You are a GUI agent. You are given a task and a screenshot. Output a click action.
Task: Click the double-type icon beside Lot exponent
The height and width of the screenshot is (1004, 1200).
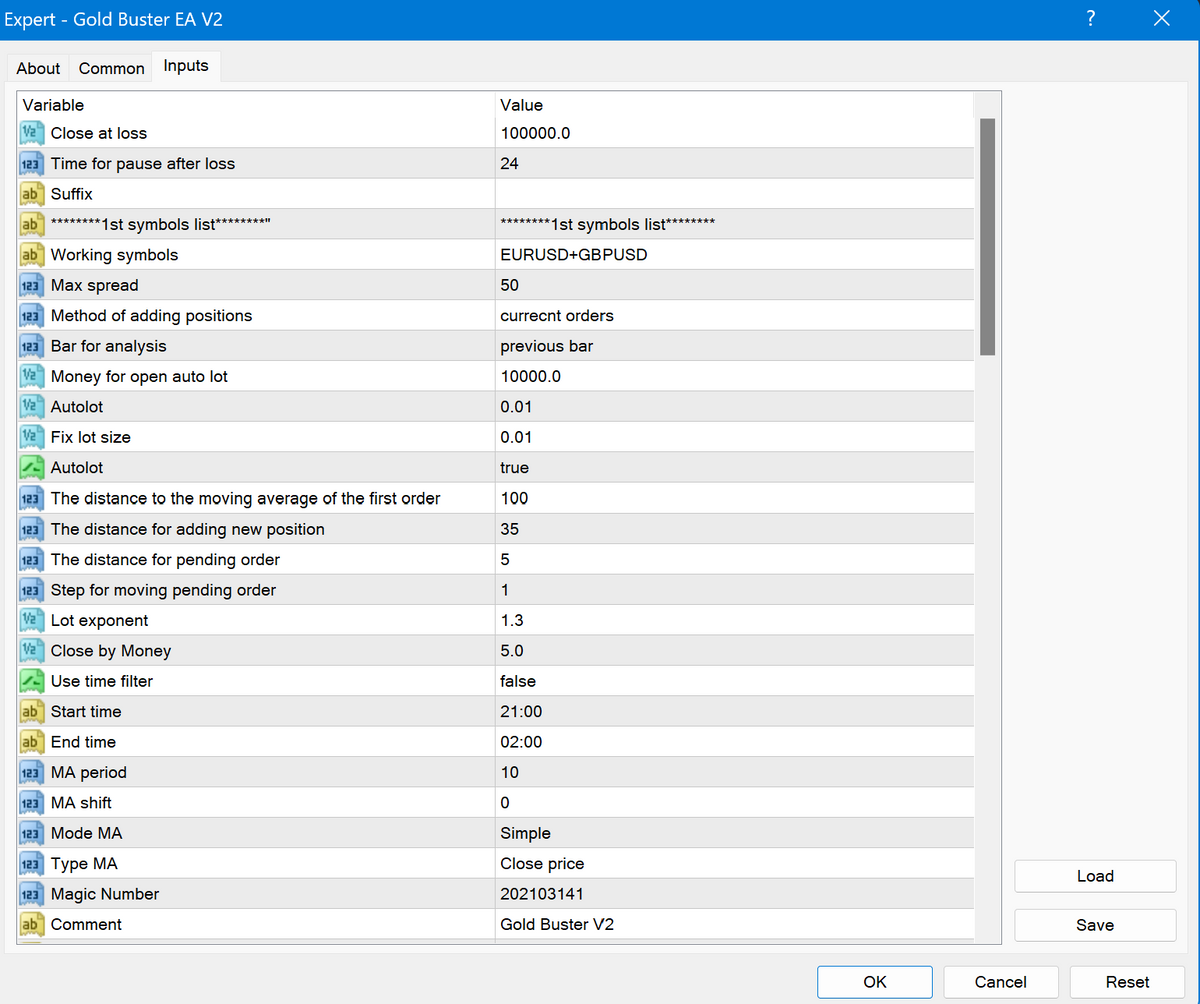(31, 620)
